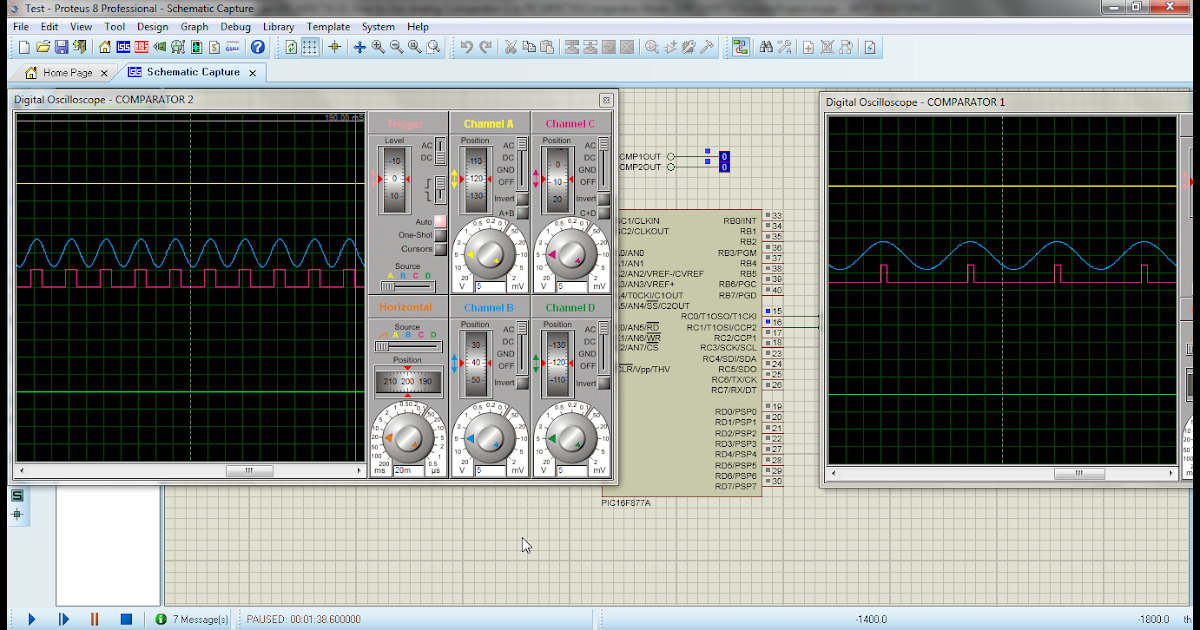
Task: Open the Debug menu
Action: [x=235, y=27]
